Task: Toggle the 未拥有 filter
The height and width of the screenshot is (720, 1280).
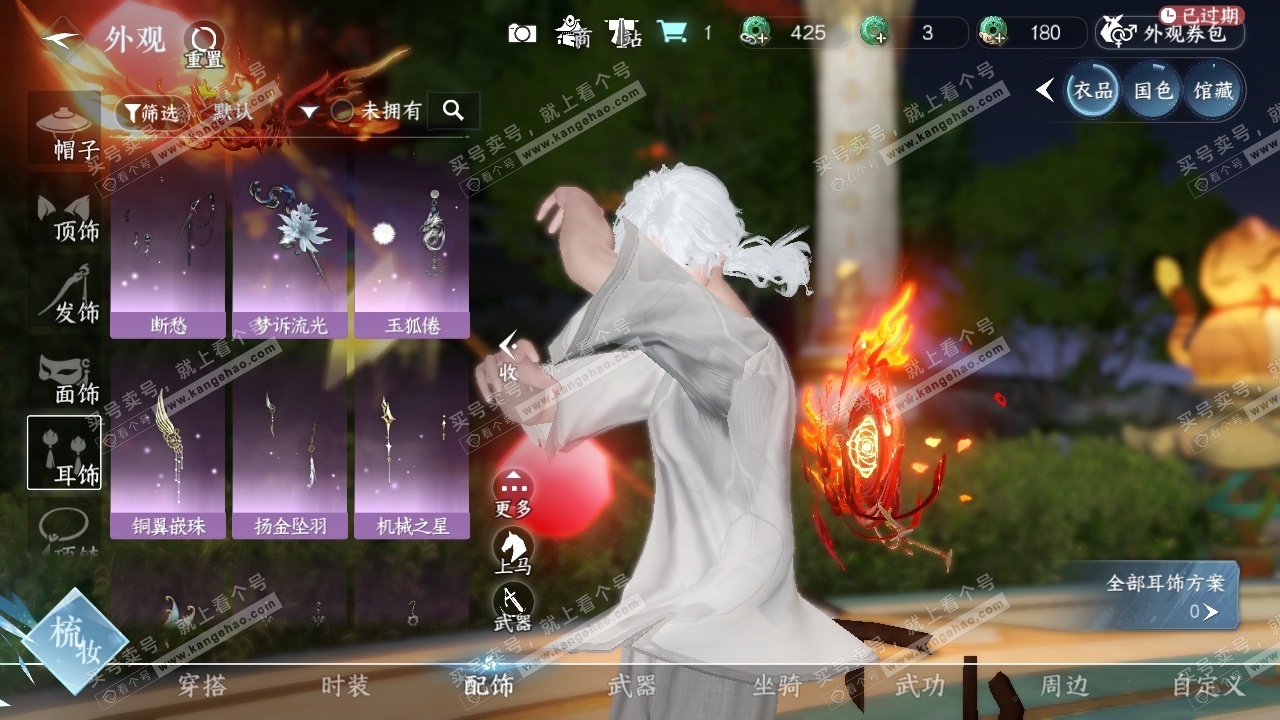Action: coord(376,111)
